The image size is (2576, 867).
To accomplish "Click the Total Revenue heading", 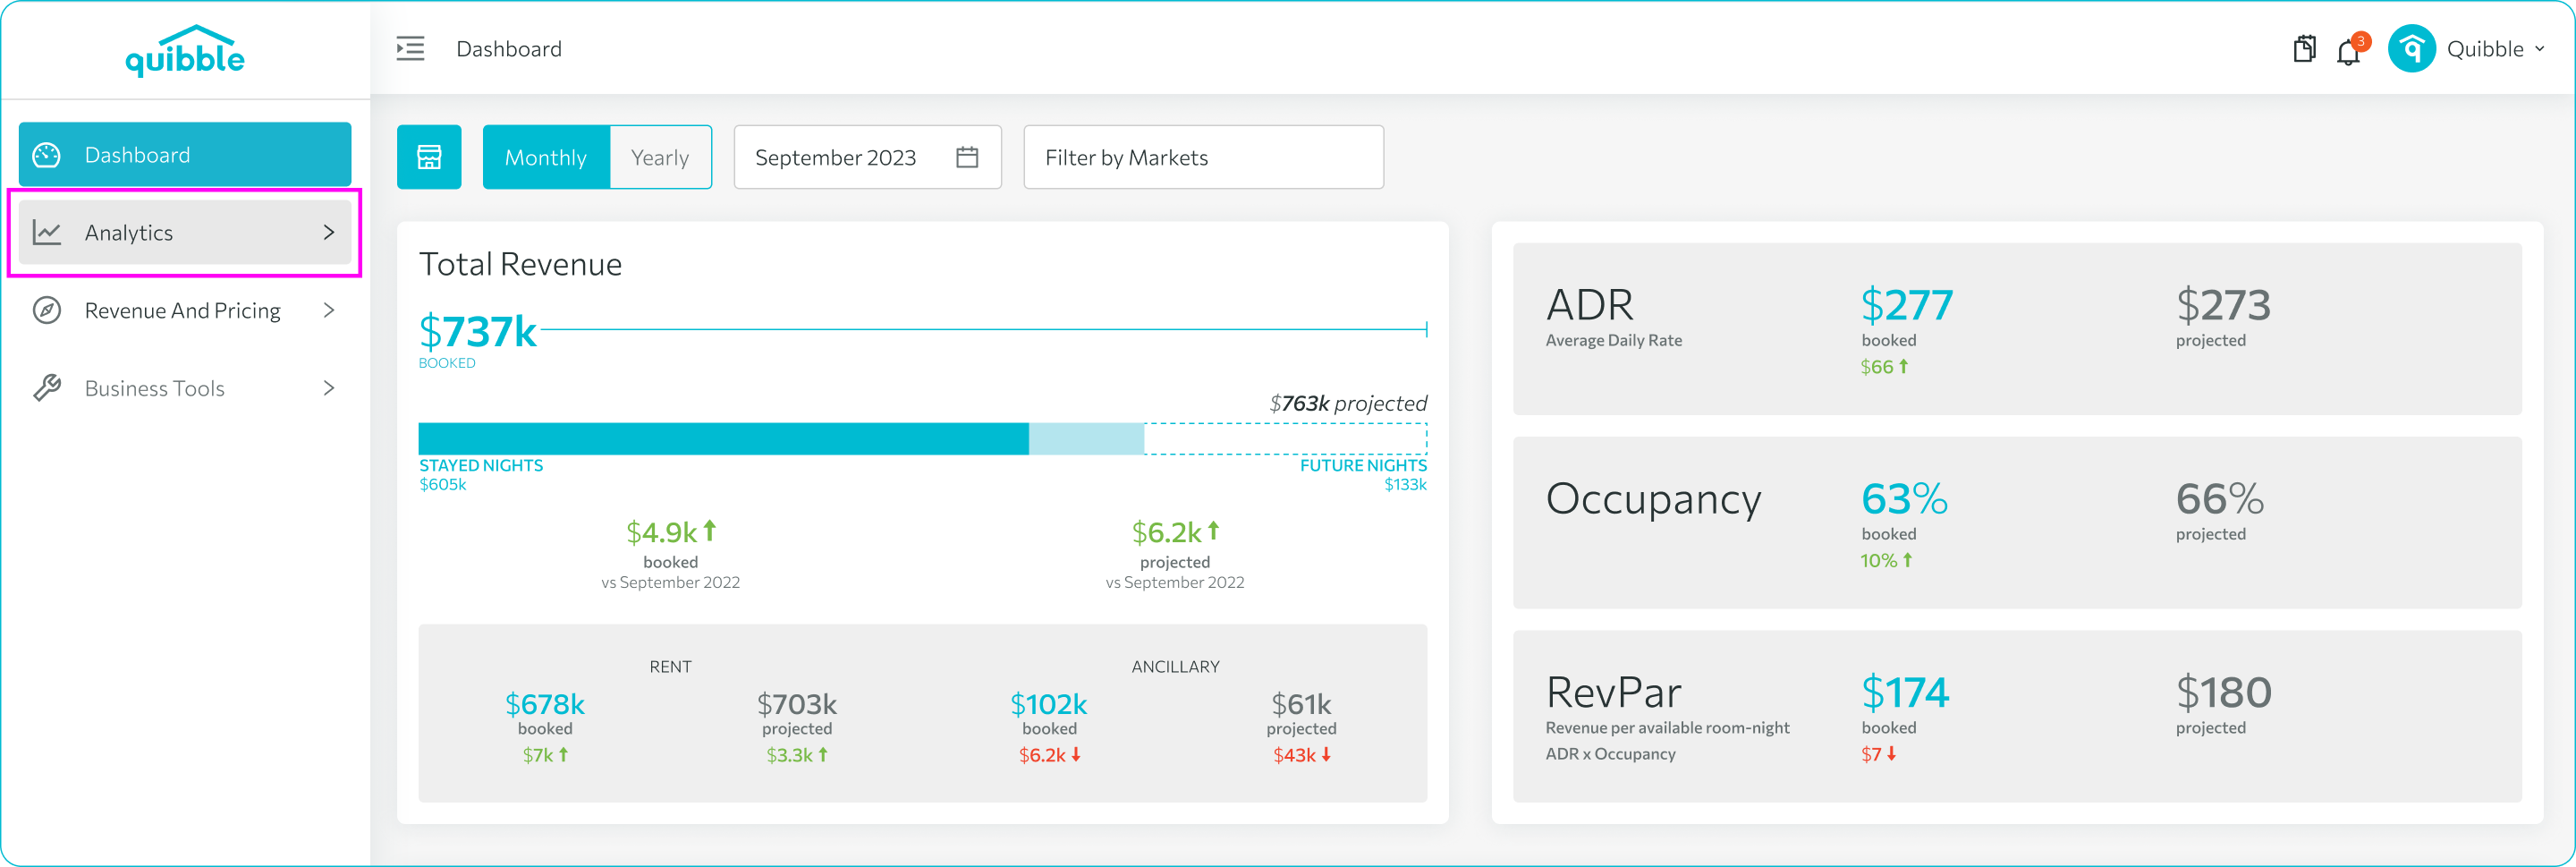I will tap(520, 264).
